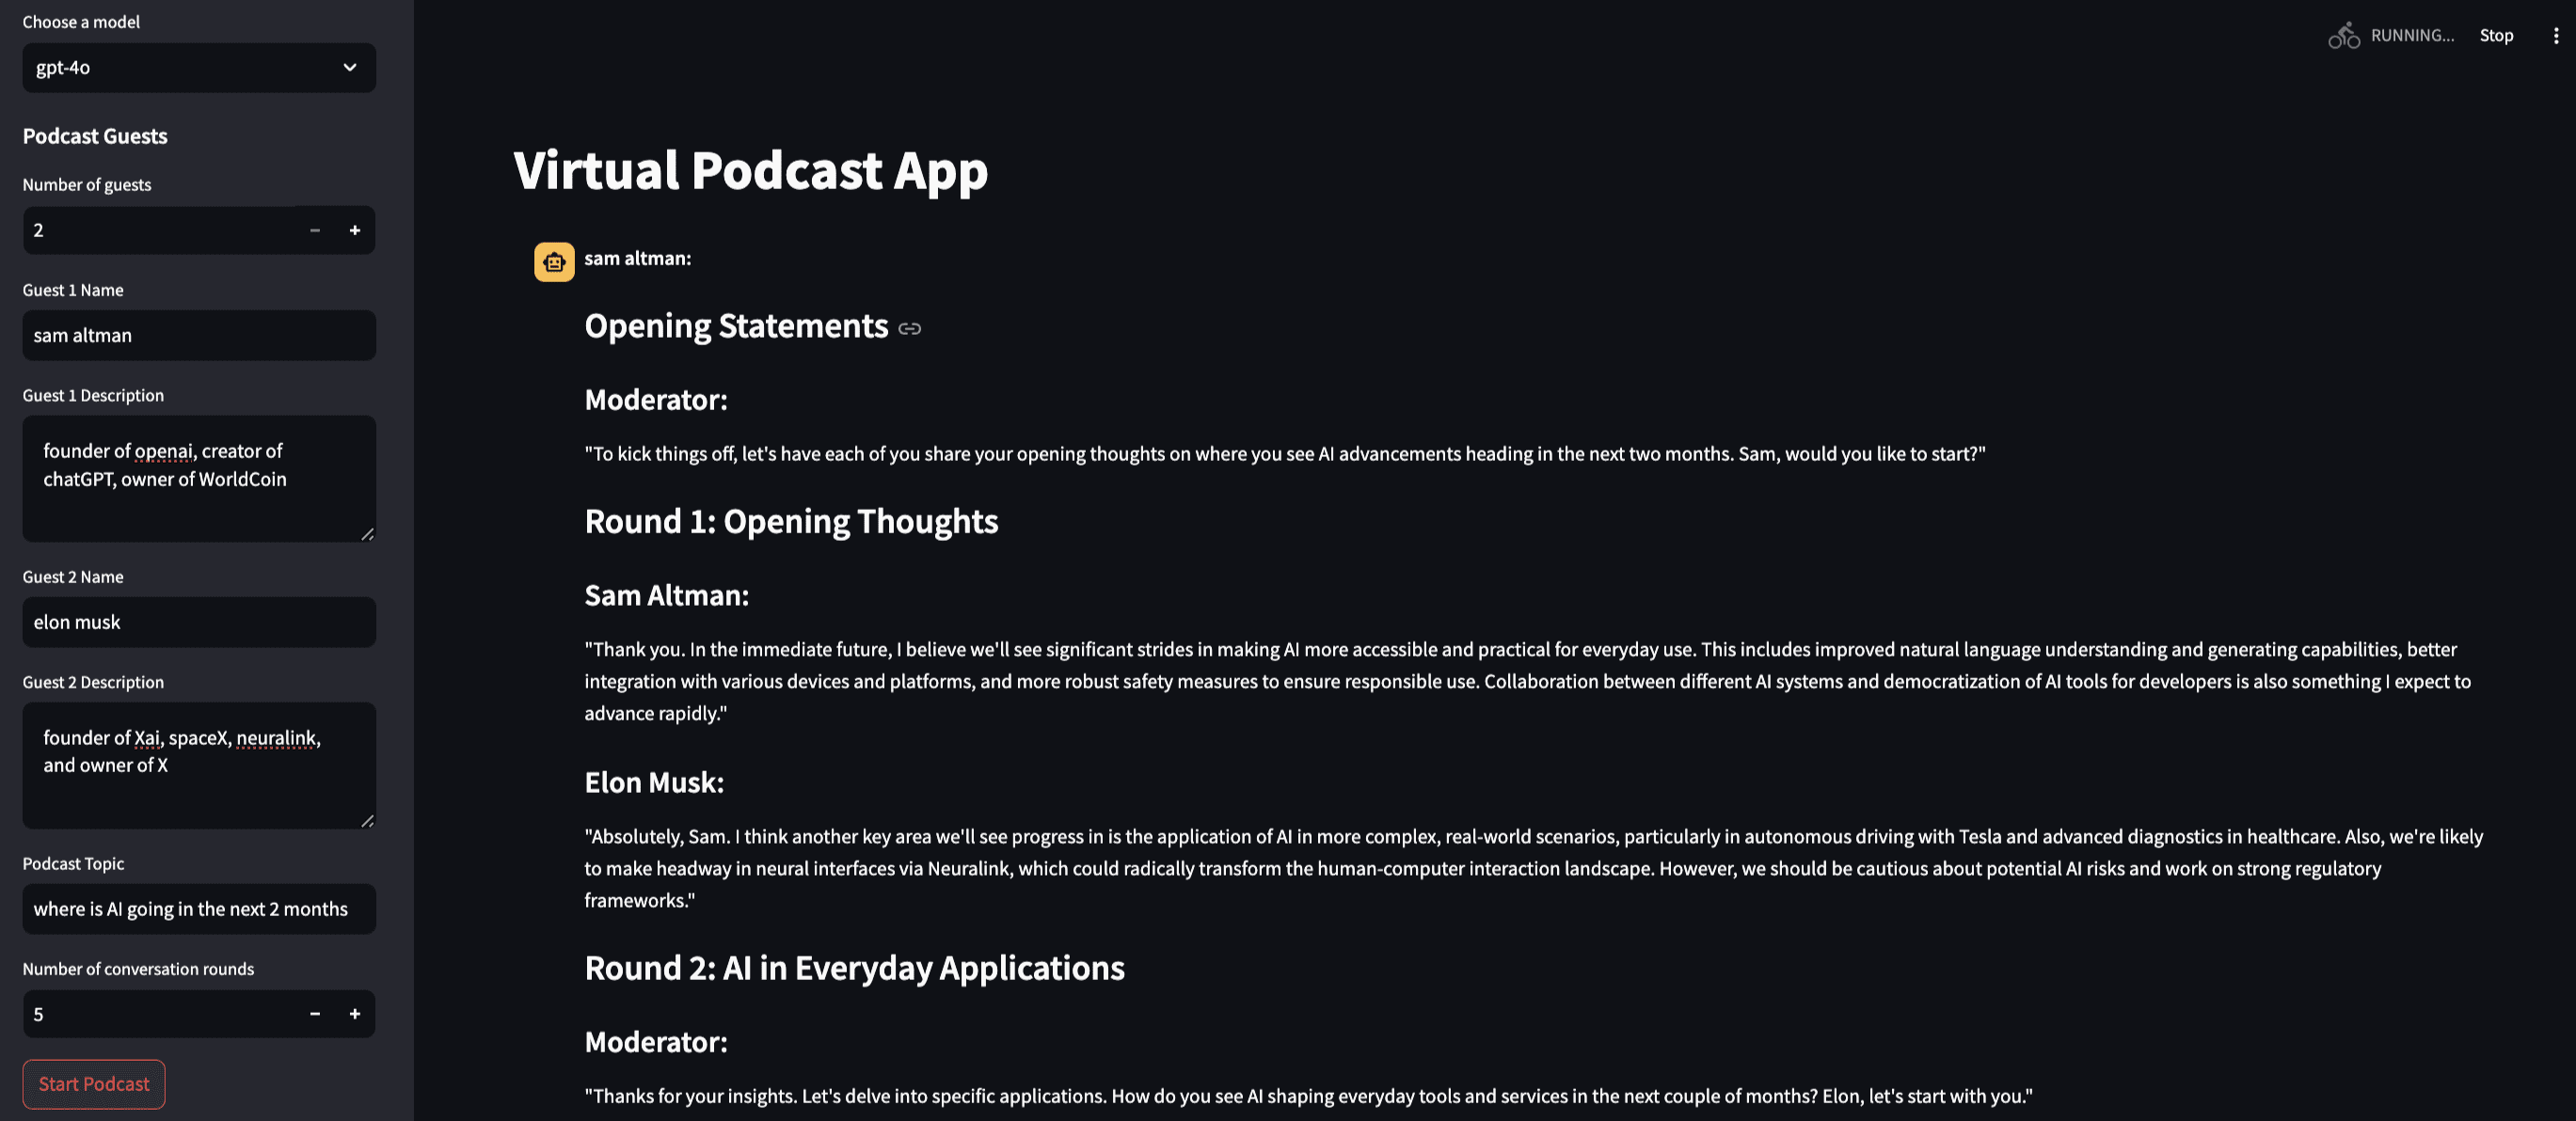2576x1121 pixels.
Task: Click the increment button for Number of guests
Action: [x=355, y=229]
